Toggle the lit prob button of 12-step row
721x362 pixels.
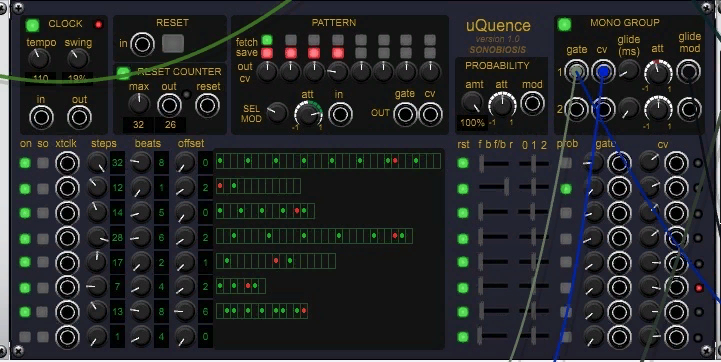point(566,189)
